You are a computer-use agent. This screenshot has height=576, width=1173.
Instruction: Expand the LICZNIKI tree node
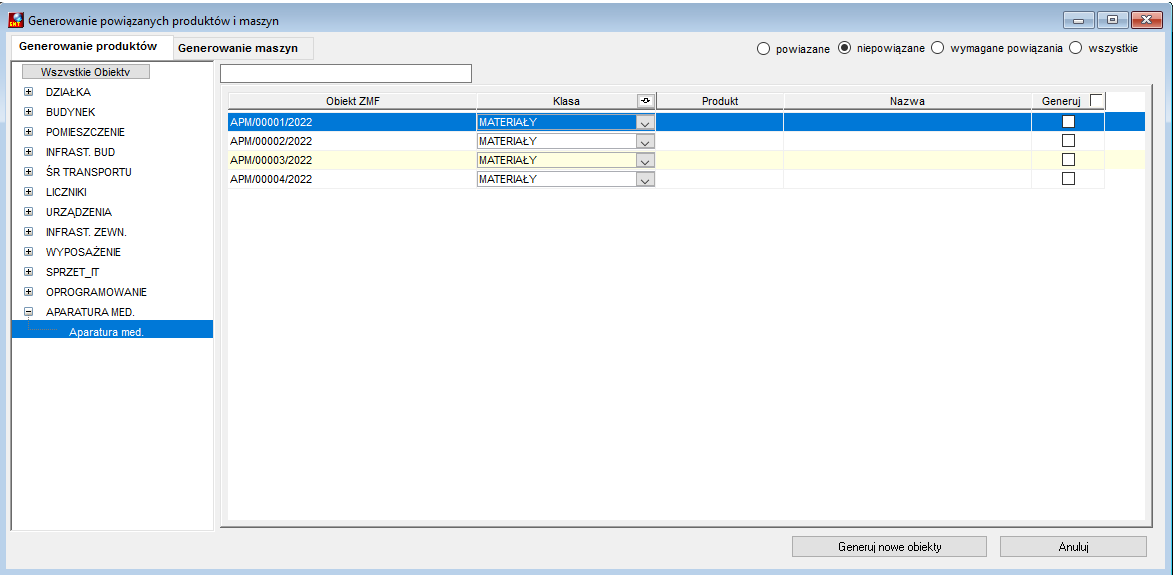click(x=28, y=192)
